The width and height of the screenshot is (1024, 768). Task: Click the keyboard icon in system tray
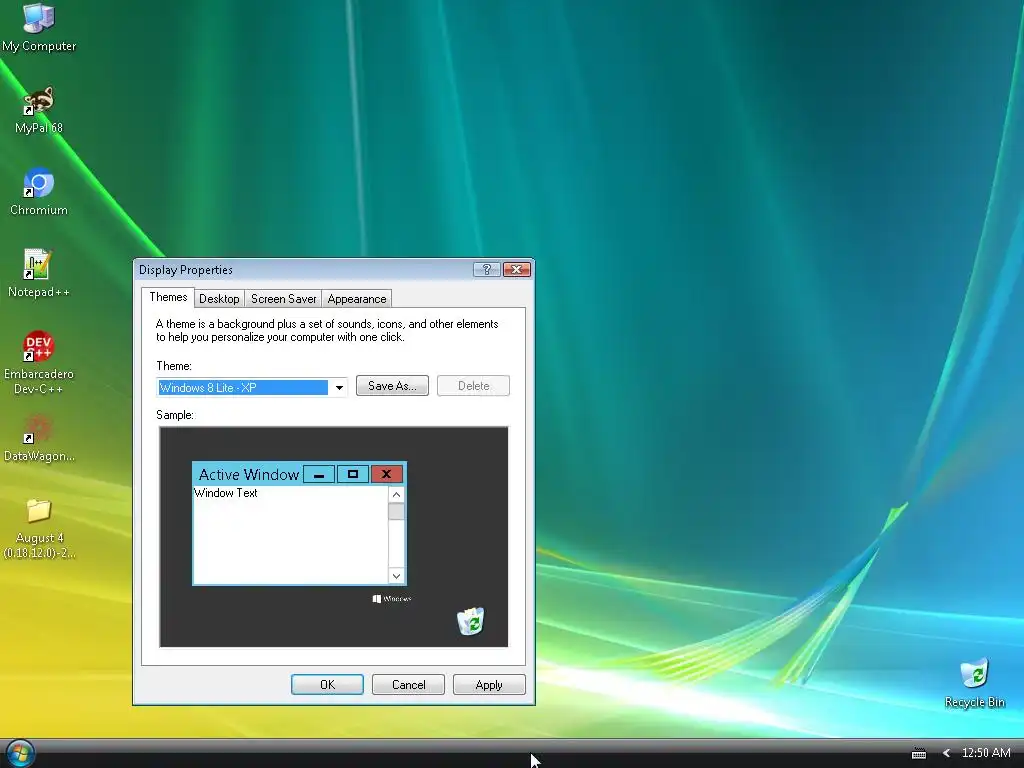tap(919, 754)
